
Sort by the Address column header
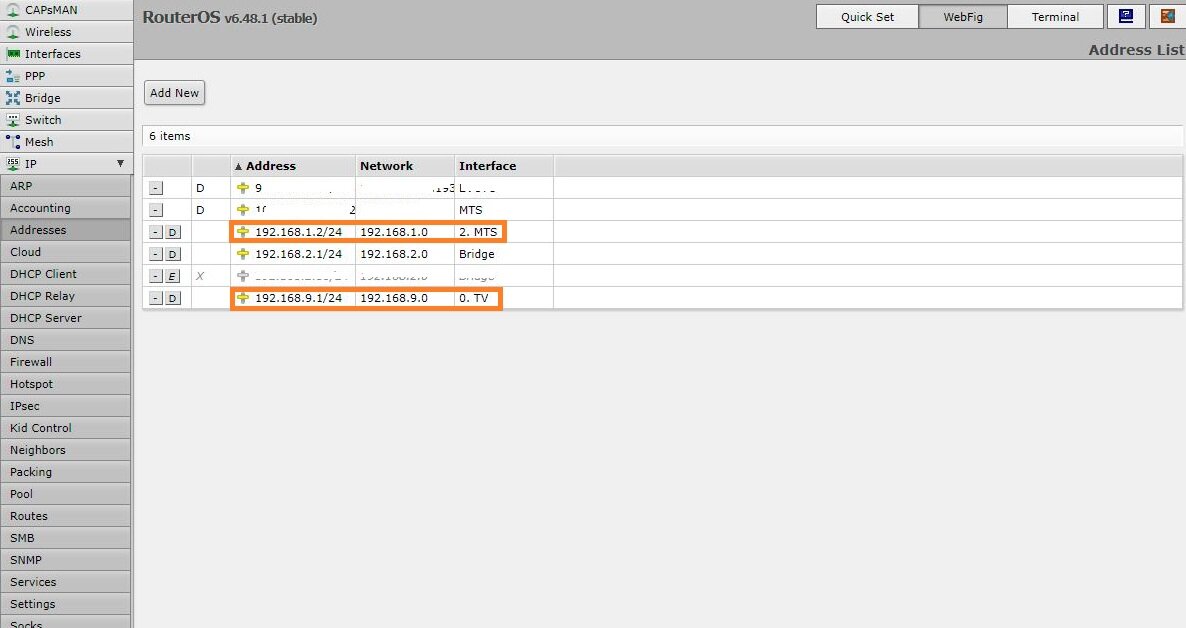pos(293,166)
